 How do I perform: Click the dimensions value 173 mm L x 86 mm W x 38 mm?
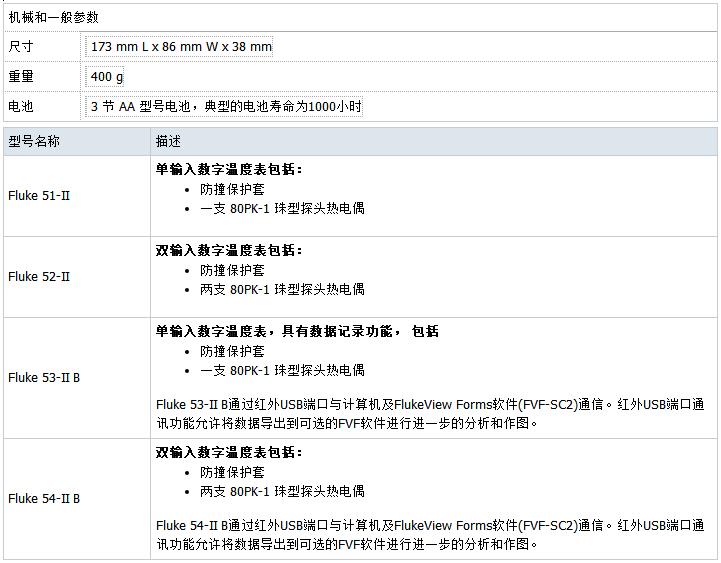point(181,46)
